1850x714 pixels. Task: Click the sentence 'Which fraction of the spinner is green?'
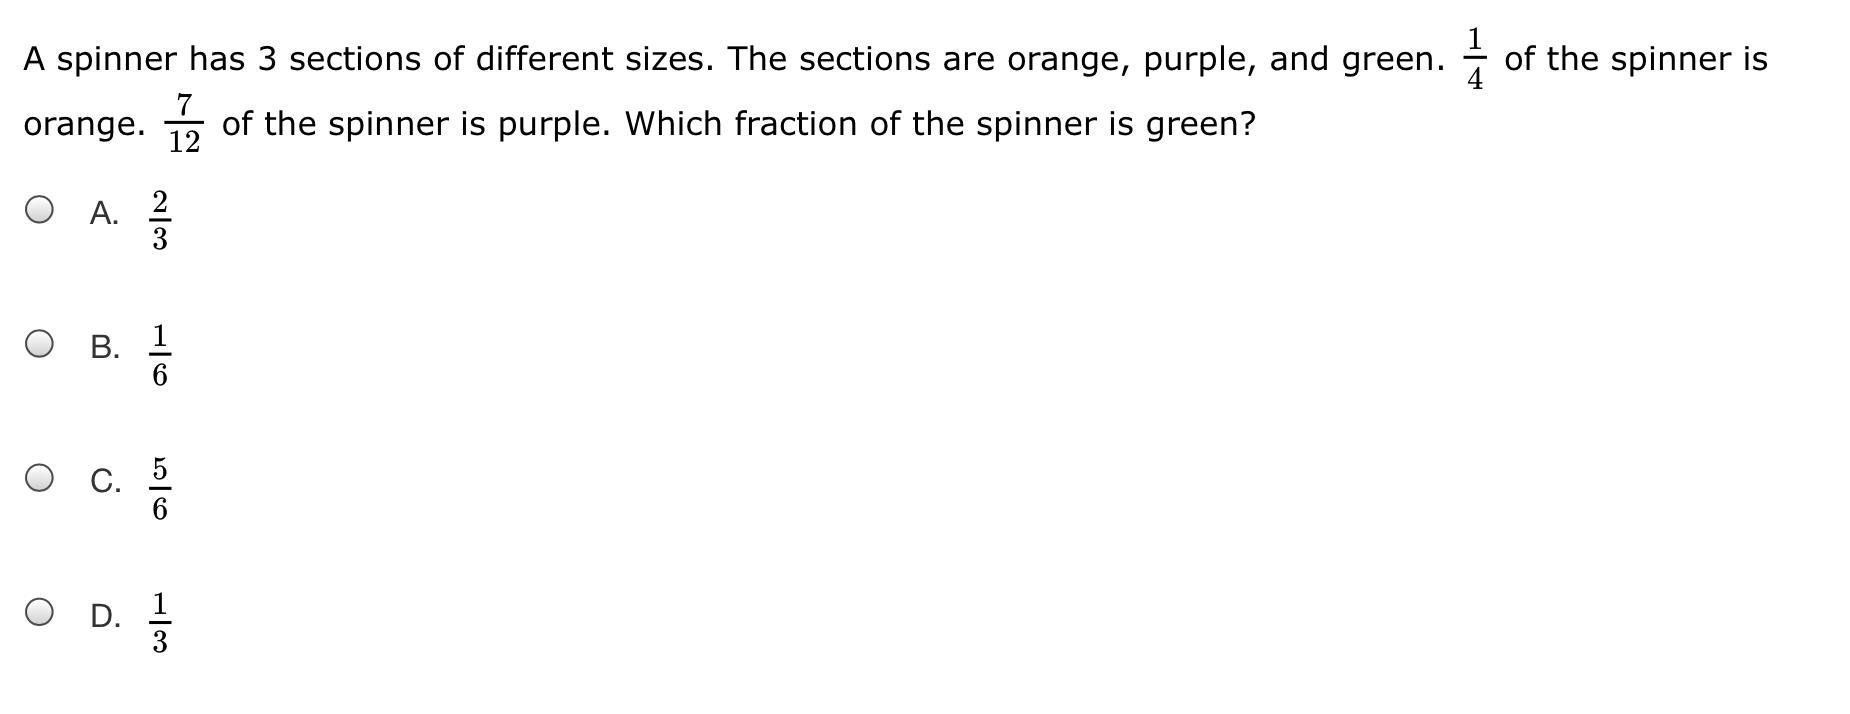pos(939,124)
